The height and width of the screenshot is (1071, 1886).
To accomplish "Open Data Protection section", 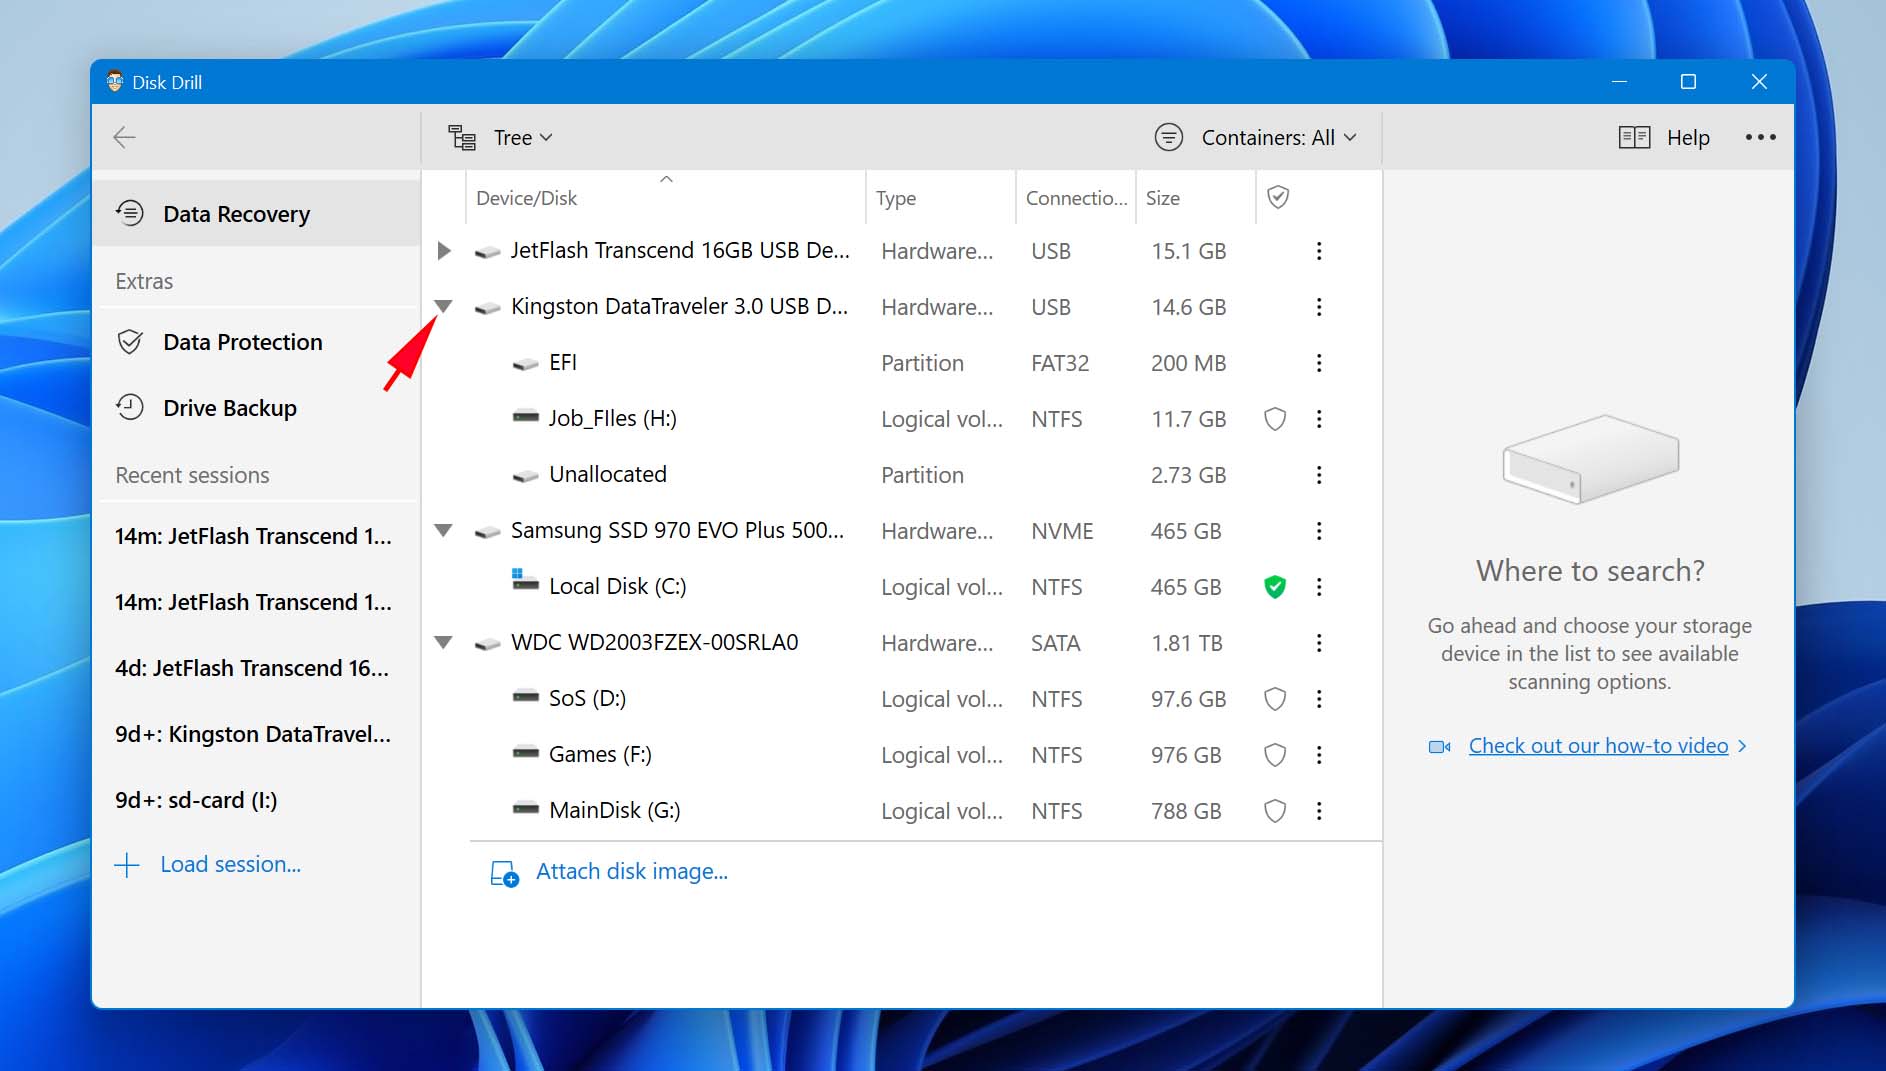I will (x=256, y=342).
